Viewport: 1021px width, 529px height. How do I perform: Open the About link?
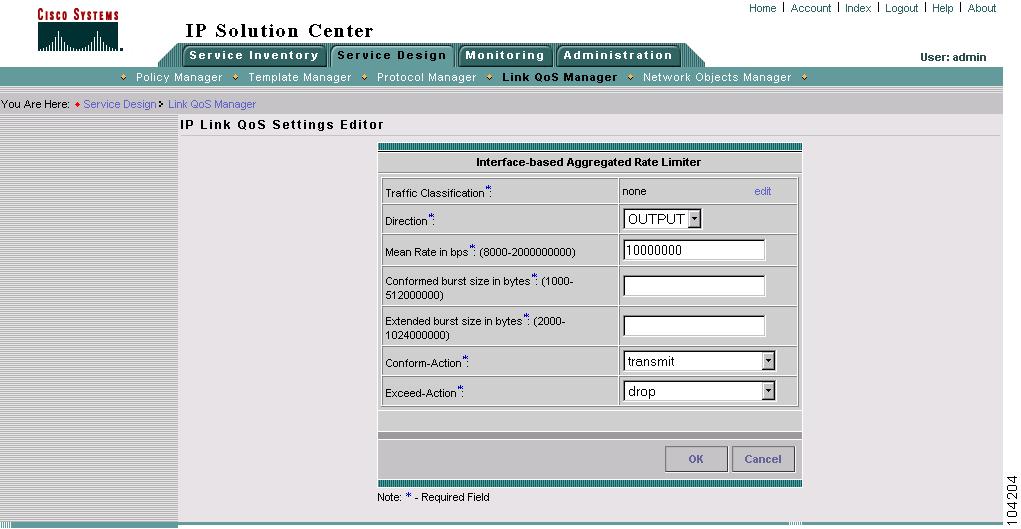pyautogui.click(x=982, y=8)
